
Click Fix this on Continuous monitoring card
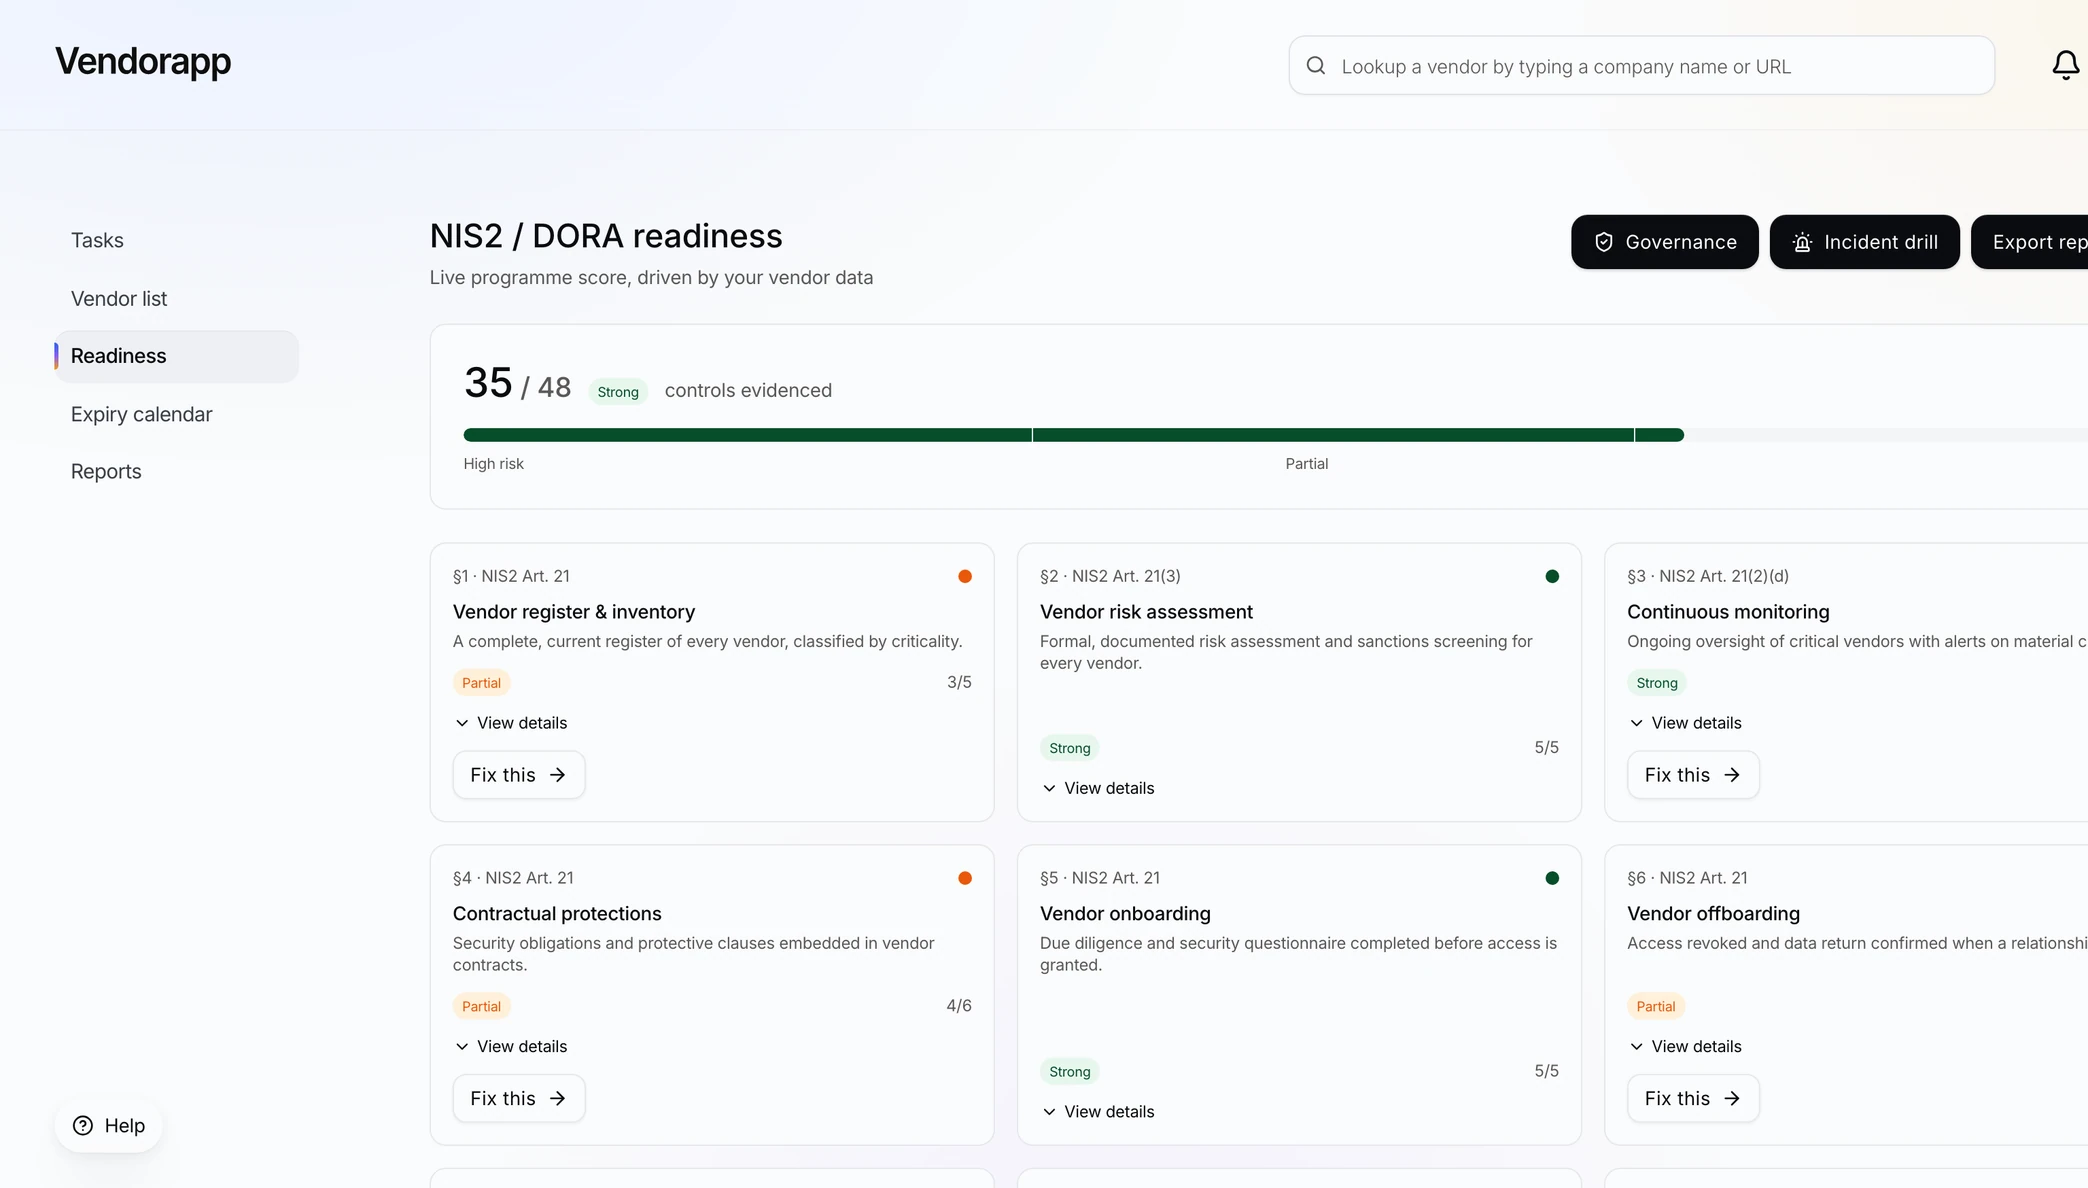pos(1692,775)
